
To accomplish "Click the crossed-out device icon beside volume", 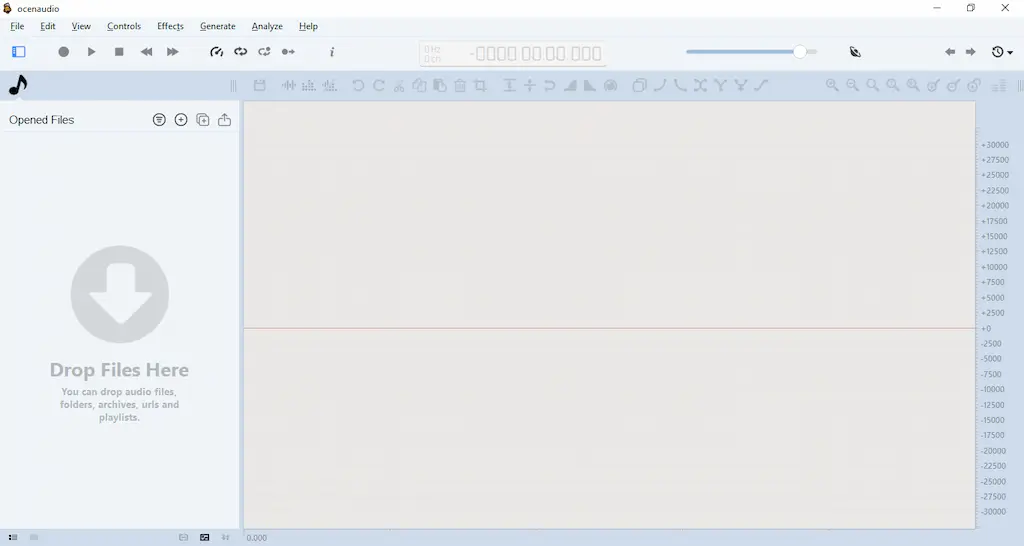I will point(855,52).
